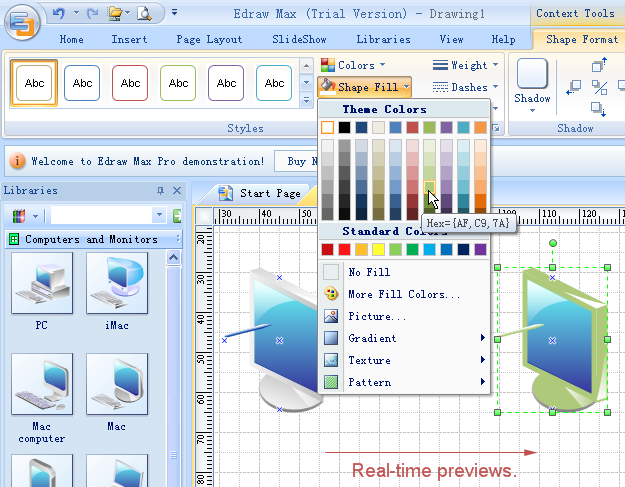
Task: Open the Colors dropdown
Action: (353, 65)
